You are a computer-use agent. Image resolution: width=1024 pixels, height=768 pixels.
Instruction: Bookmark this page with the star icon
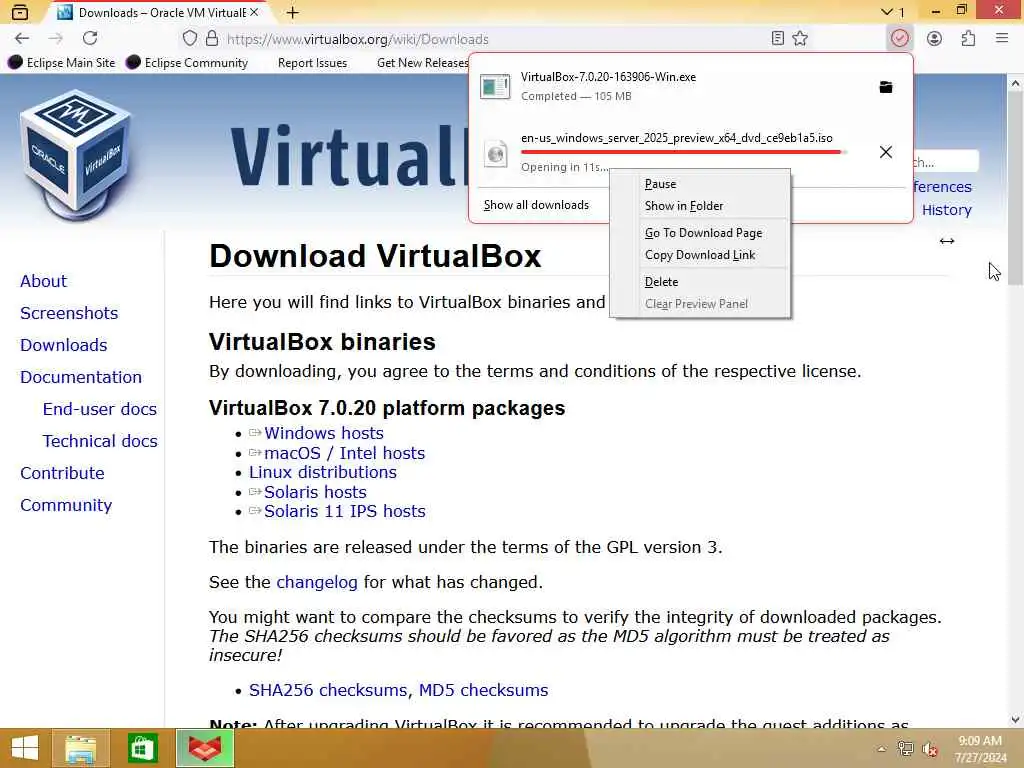coord(800,39)
